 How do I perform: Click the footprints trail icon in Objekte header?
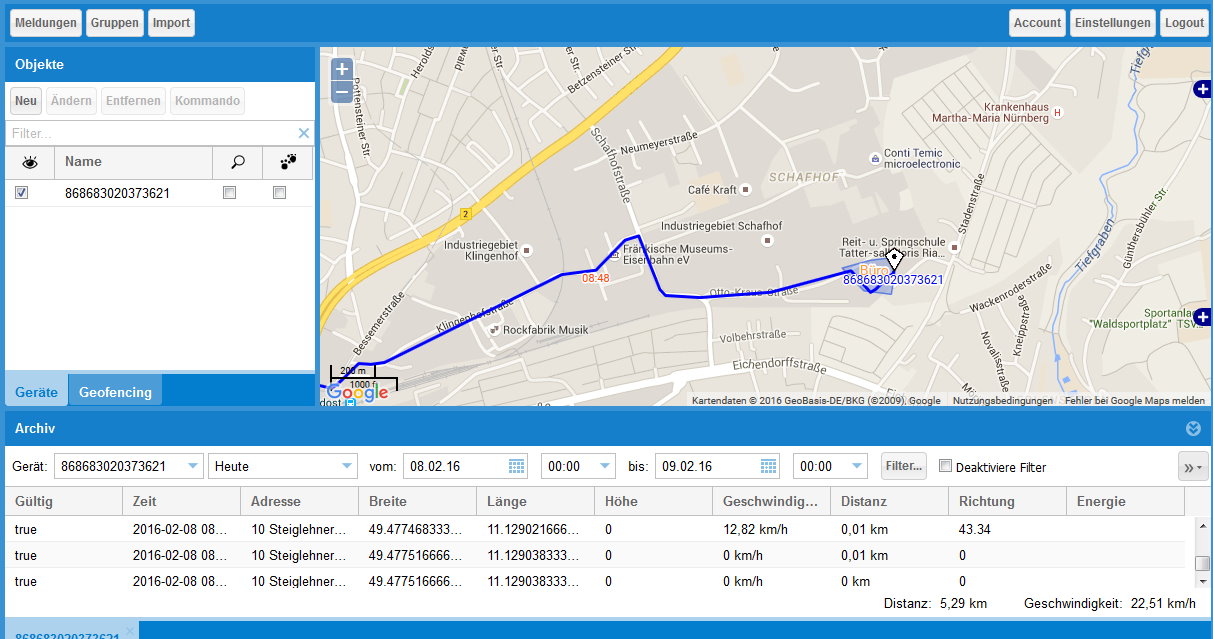[x=288, y=162]
